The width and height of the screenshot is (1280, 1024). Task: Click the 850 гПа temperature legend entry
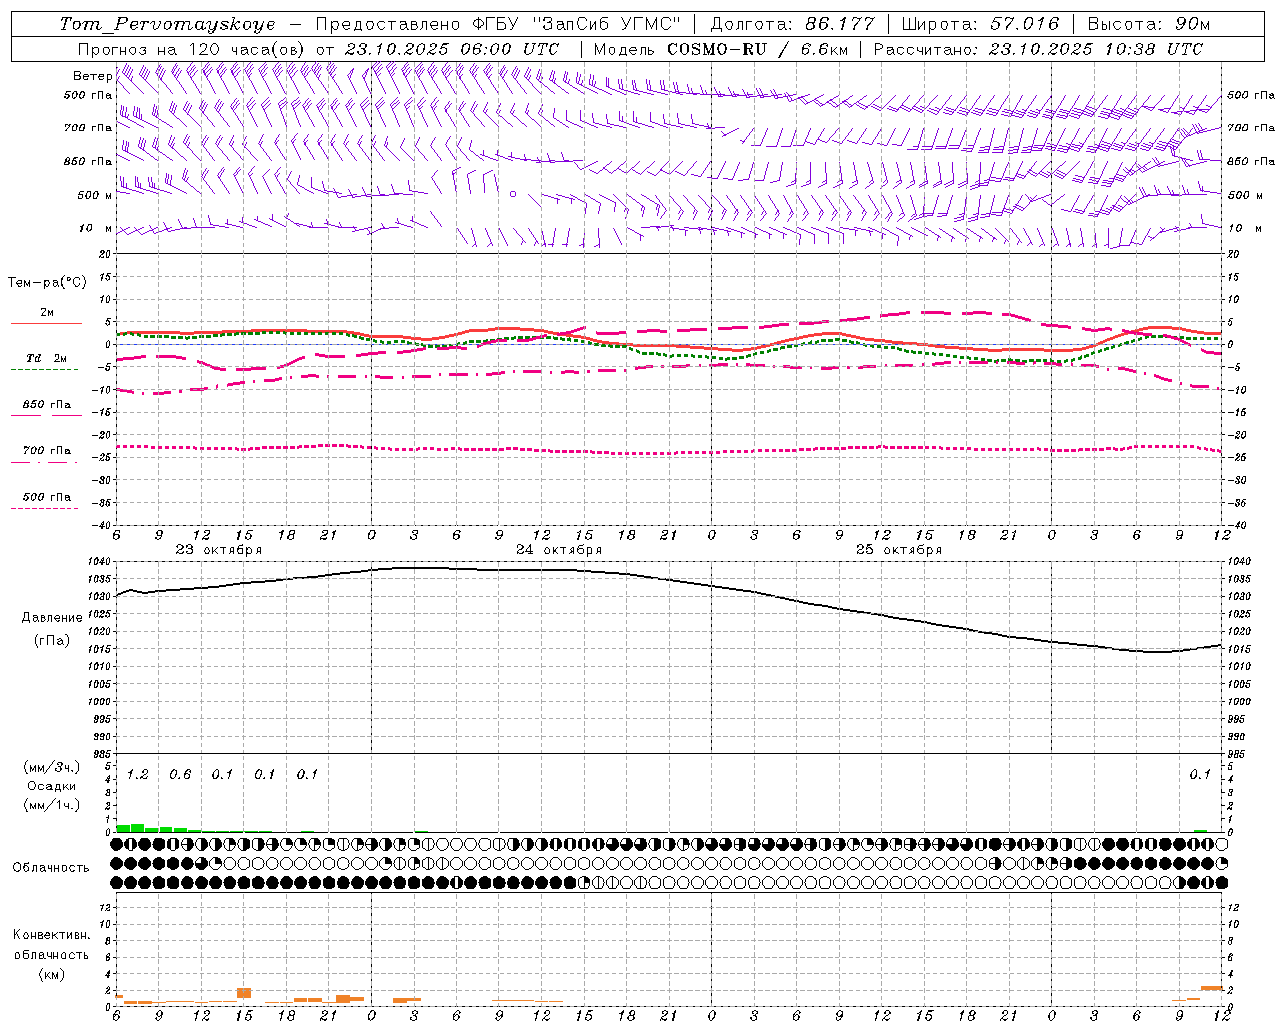tap(46, 405)
